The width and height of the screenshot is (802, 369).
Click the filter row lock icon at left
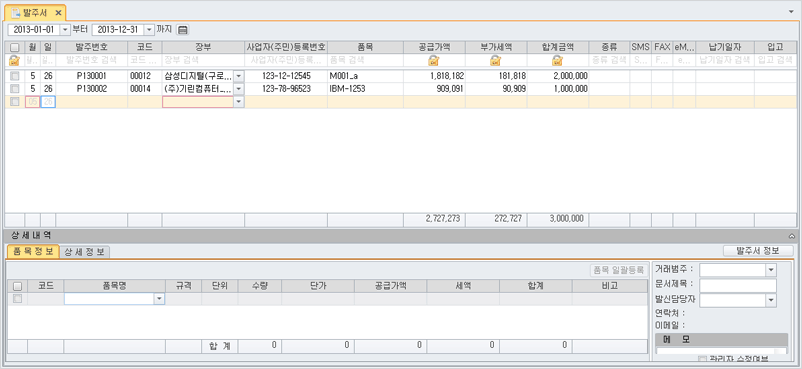click(x=14, y=60)
